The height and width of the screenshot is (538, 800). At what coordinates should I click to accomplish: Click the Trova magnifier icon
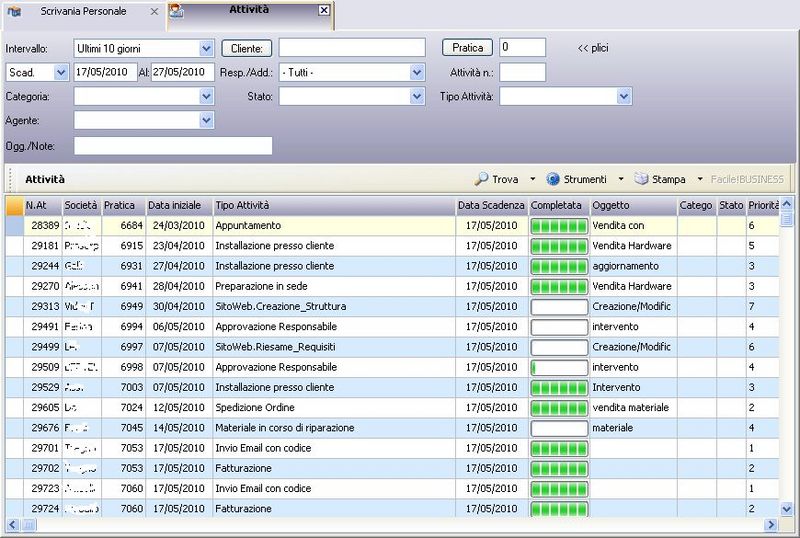pyautogui.click(x=481, y=179)
